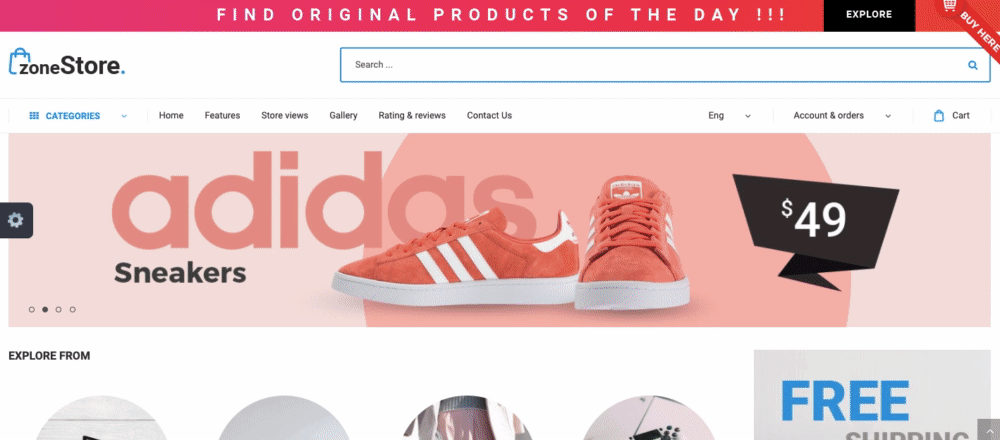The height and width of the screenshot is (440, 1000).
Task: Select the fourth slider dot
Action: [x=73, y=309]
